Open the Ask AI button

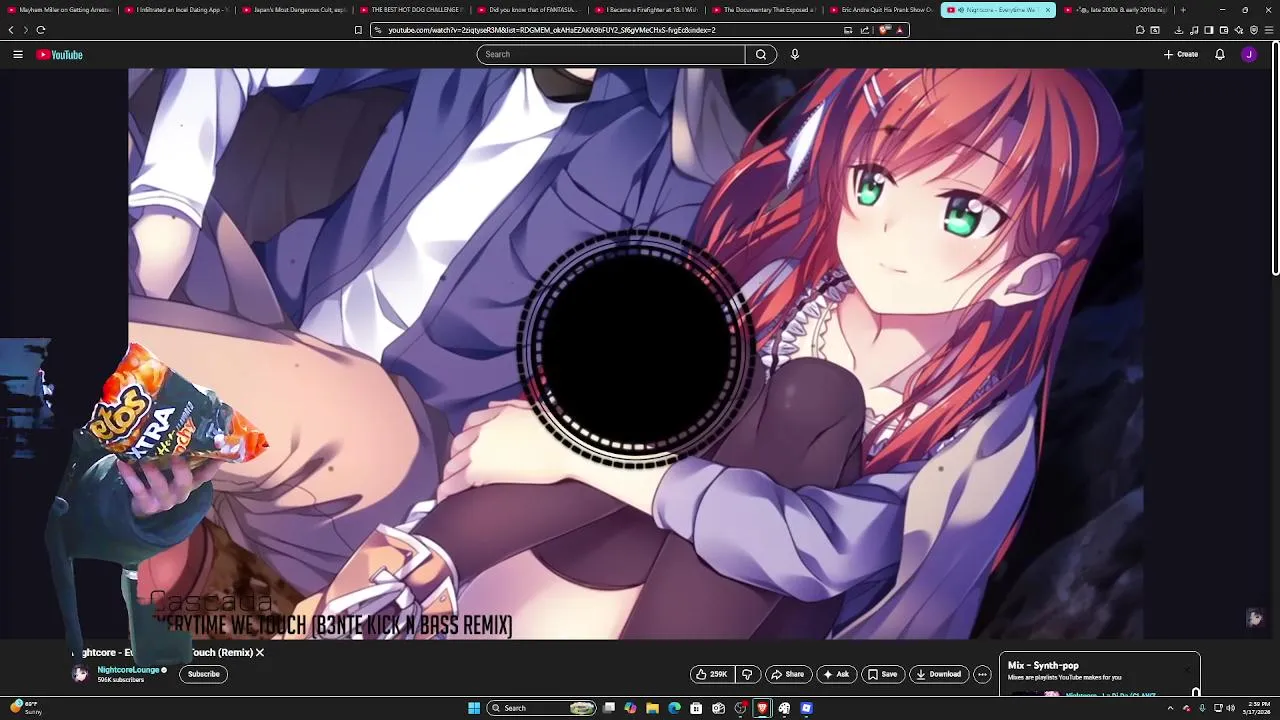[836, 674]
